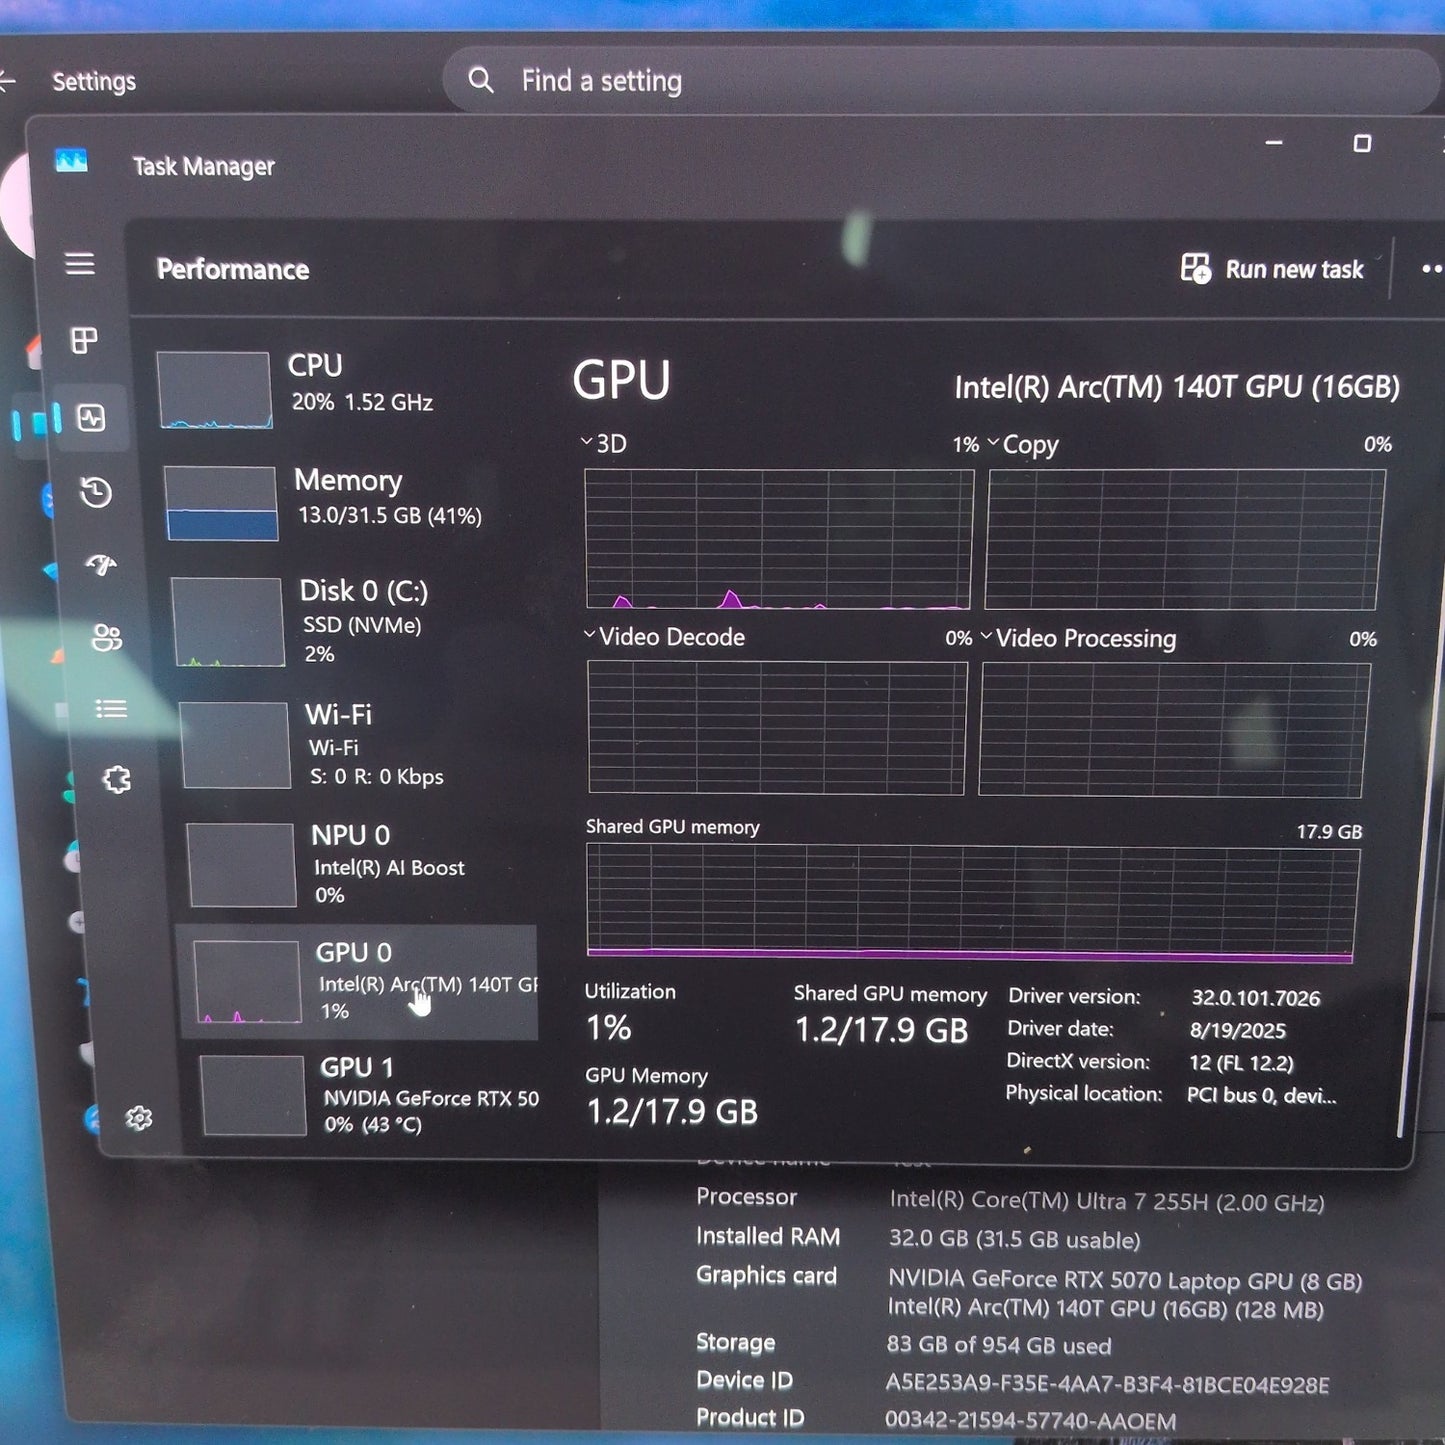Click the Physical location PCI bus value

coord(1261,1095)
